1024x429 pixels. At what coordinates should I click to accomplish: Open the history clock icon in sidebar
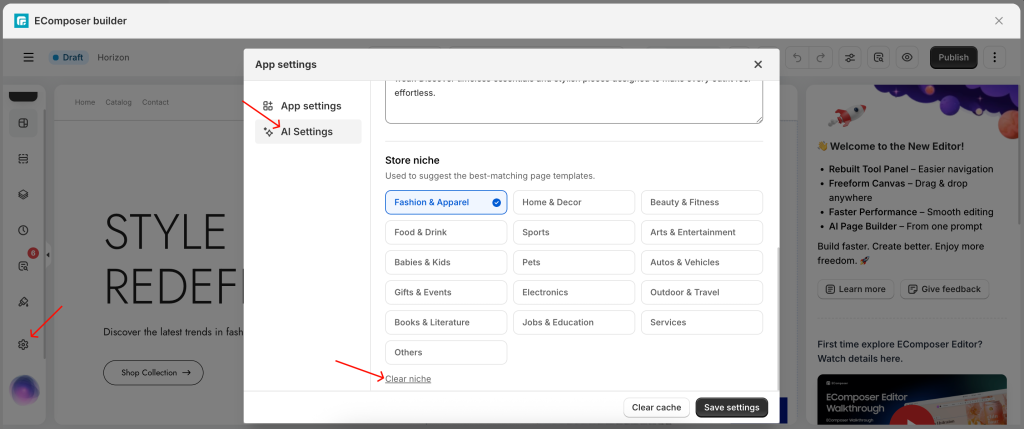(24, 230)
